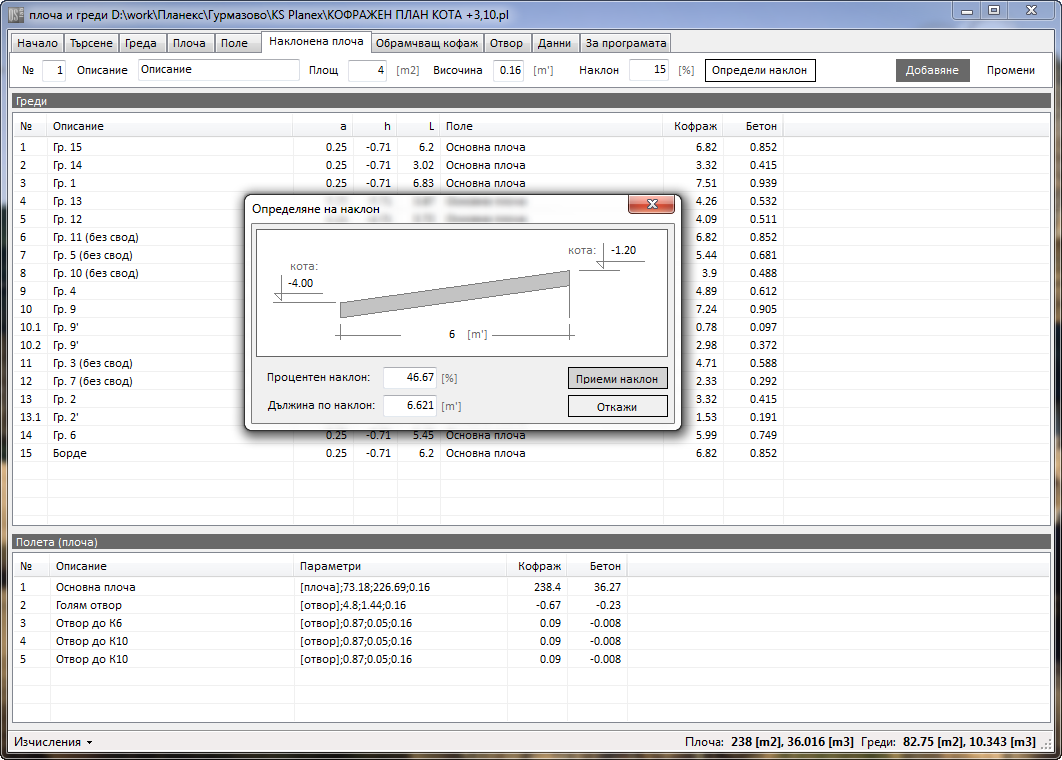Viewport: 1062px width, 760px height.
Task: Click the Описание text input field
Action: click(x=218, y=70)
